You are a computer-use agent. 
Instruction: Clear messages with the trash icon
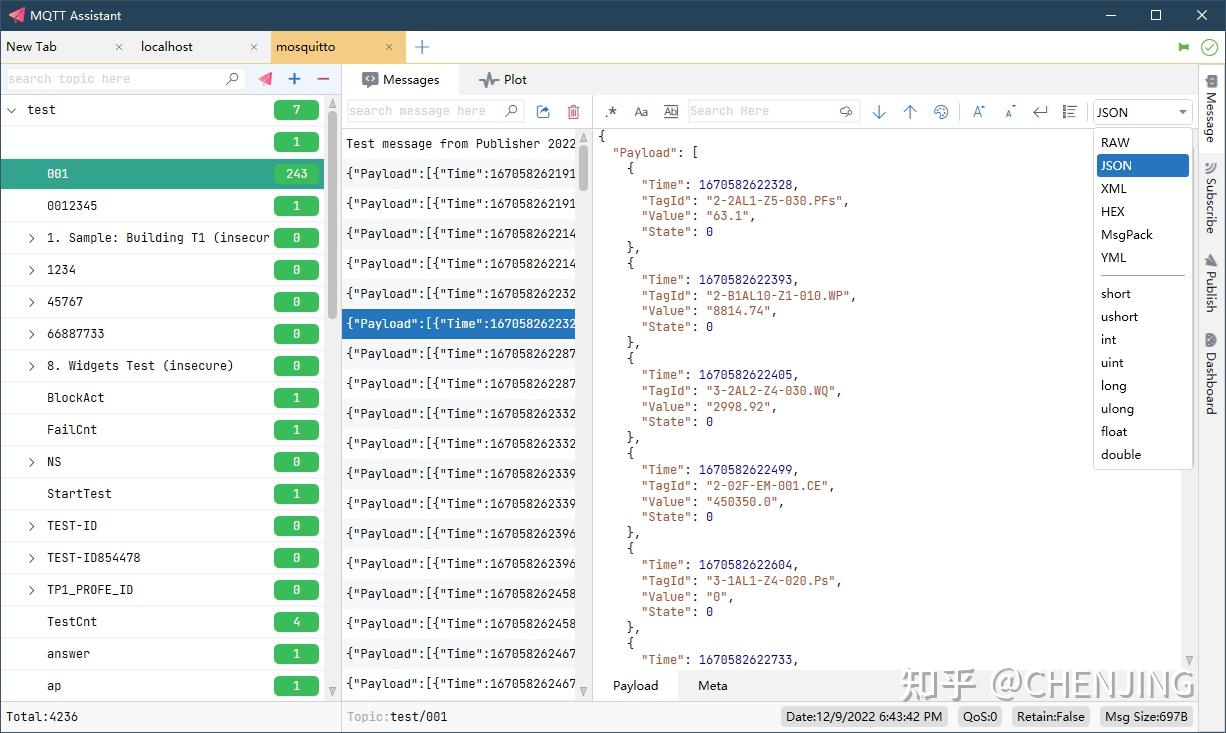573,112
